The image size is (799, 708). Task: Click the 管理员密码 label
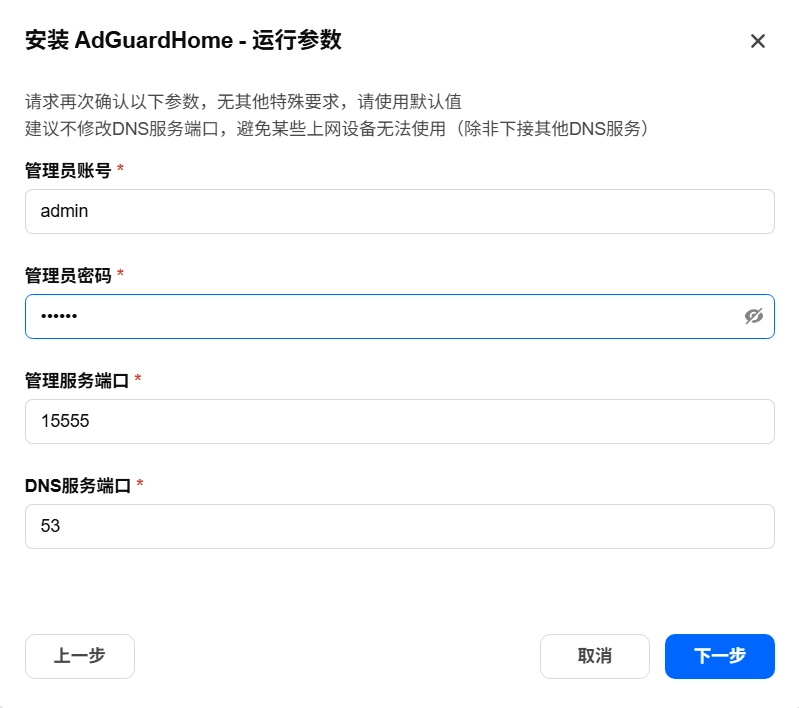point(68,275)
